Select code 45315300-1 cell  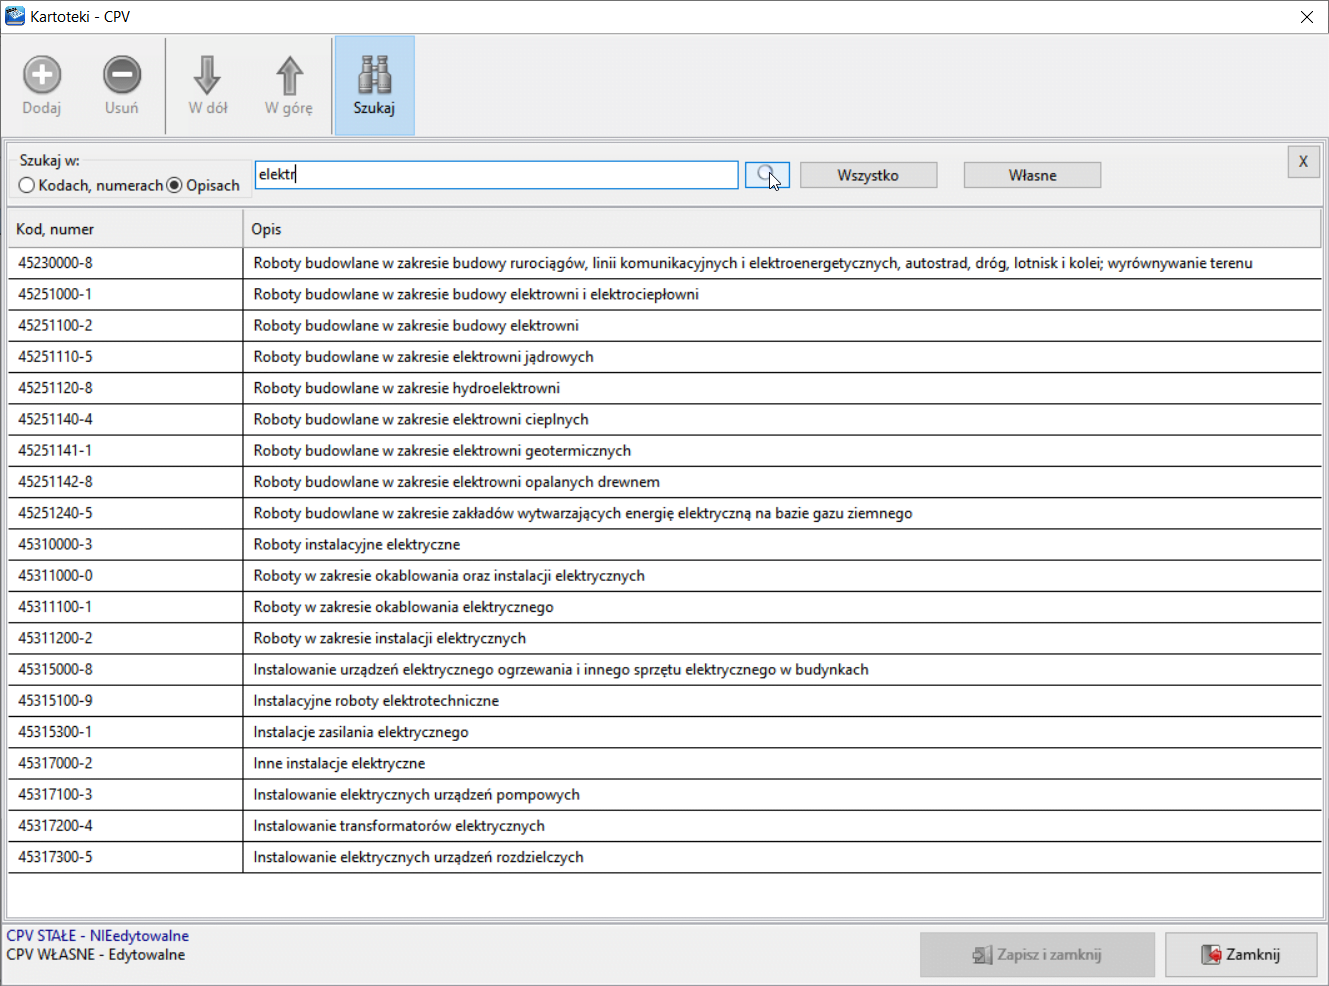(x=125, y=732)
